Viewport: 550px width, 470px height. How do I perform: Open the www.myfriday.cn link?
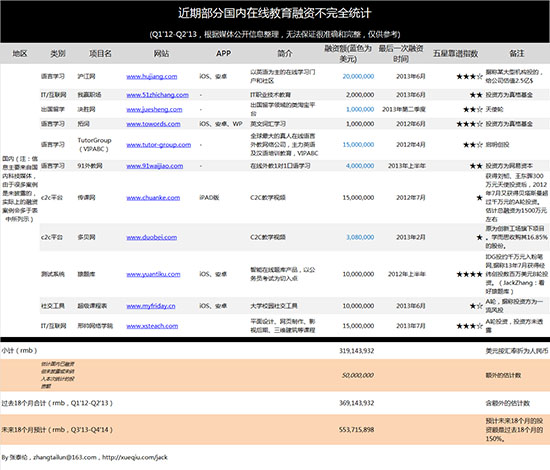click(x=151, y=306)
